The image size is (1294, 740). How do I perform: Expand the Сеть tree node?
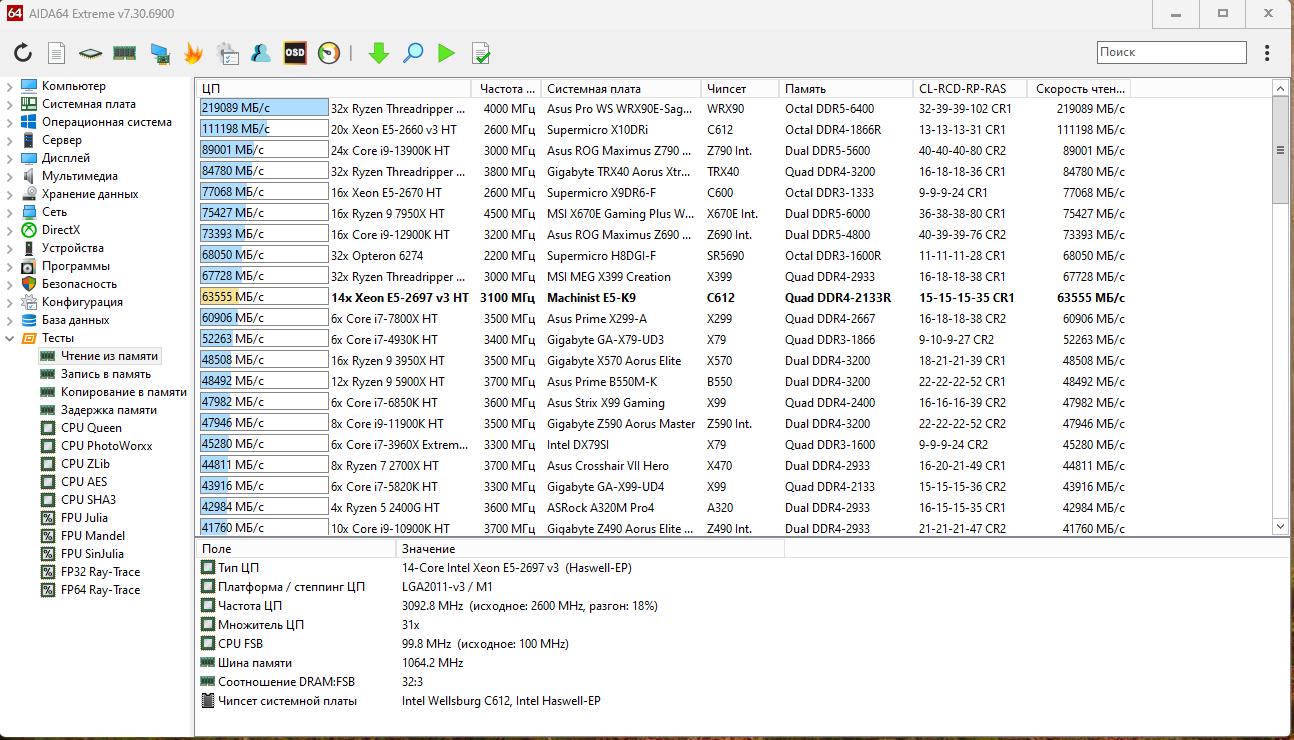10,212
